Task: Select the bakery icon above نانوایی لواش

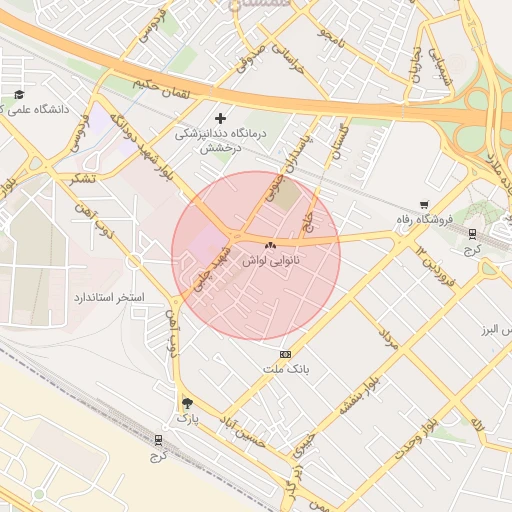Action: click(270, 246)
